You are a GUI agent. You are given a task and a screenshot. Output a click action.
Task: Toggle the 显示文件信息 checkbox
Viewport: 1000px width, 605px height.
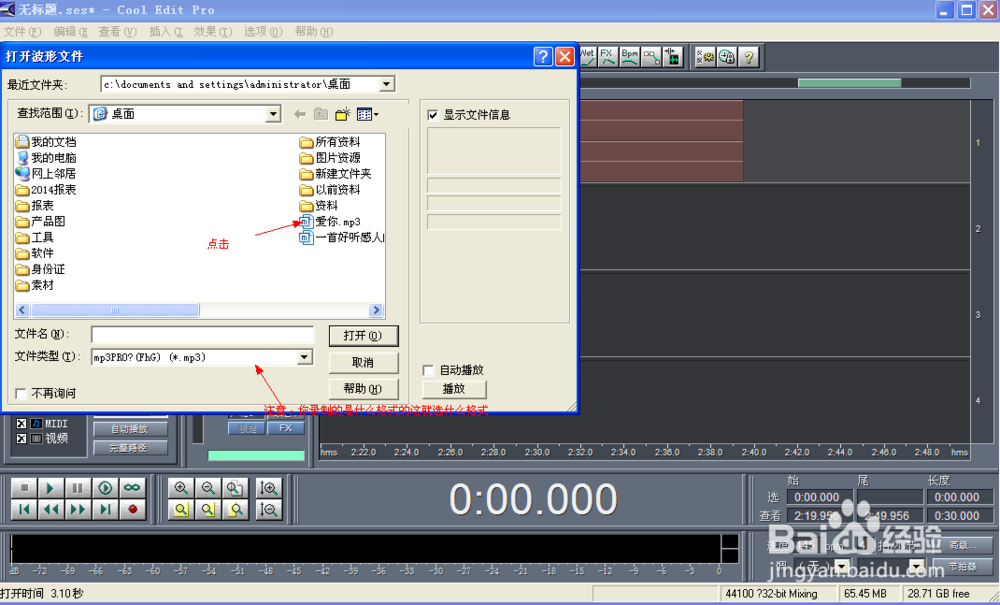431,113
